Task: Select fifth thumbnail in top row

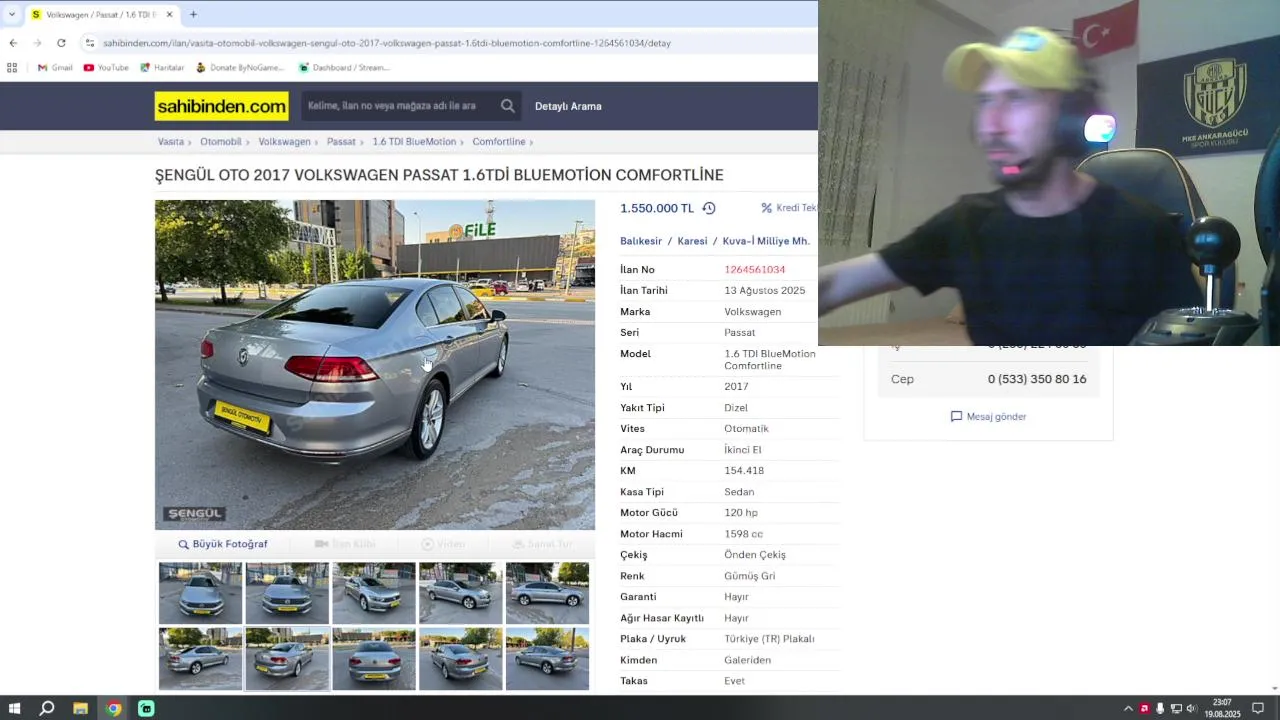Action: pyautogui.click(x=547, y=593)
